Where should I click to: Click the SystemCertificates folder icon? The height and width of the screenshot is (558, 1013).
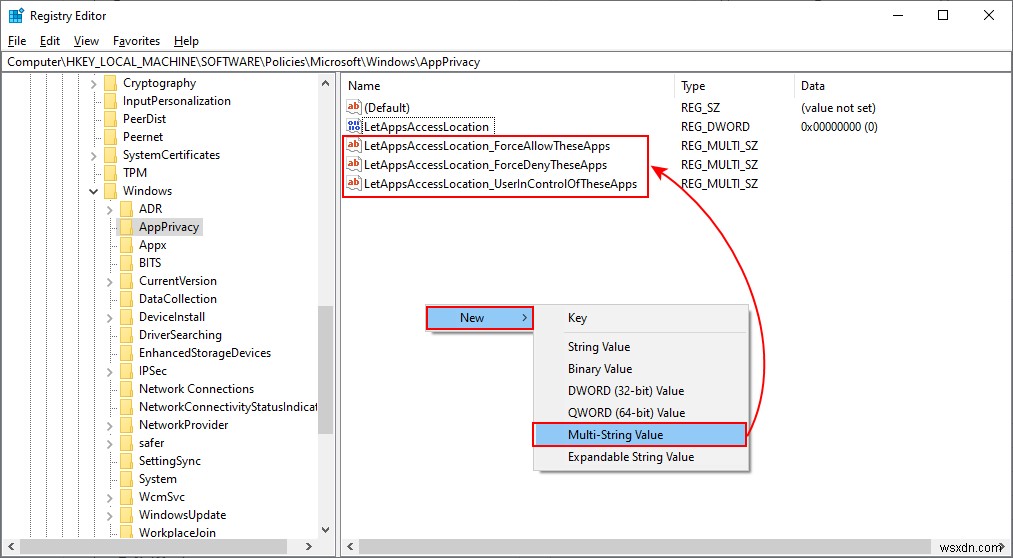tap(110, 155)
